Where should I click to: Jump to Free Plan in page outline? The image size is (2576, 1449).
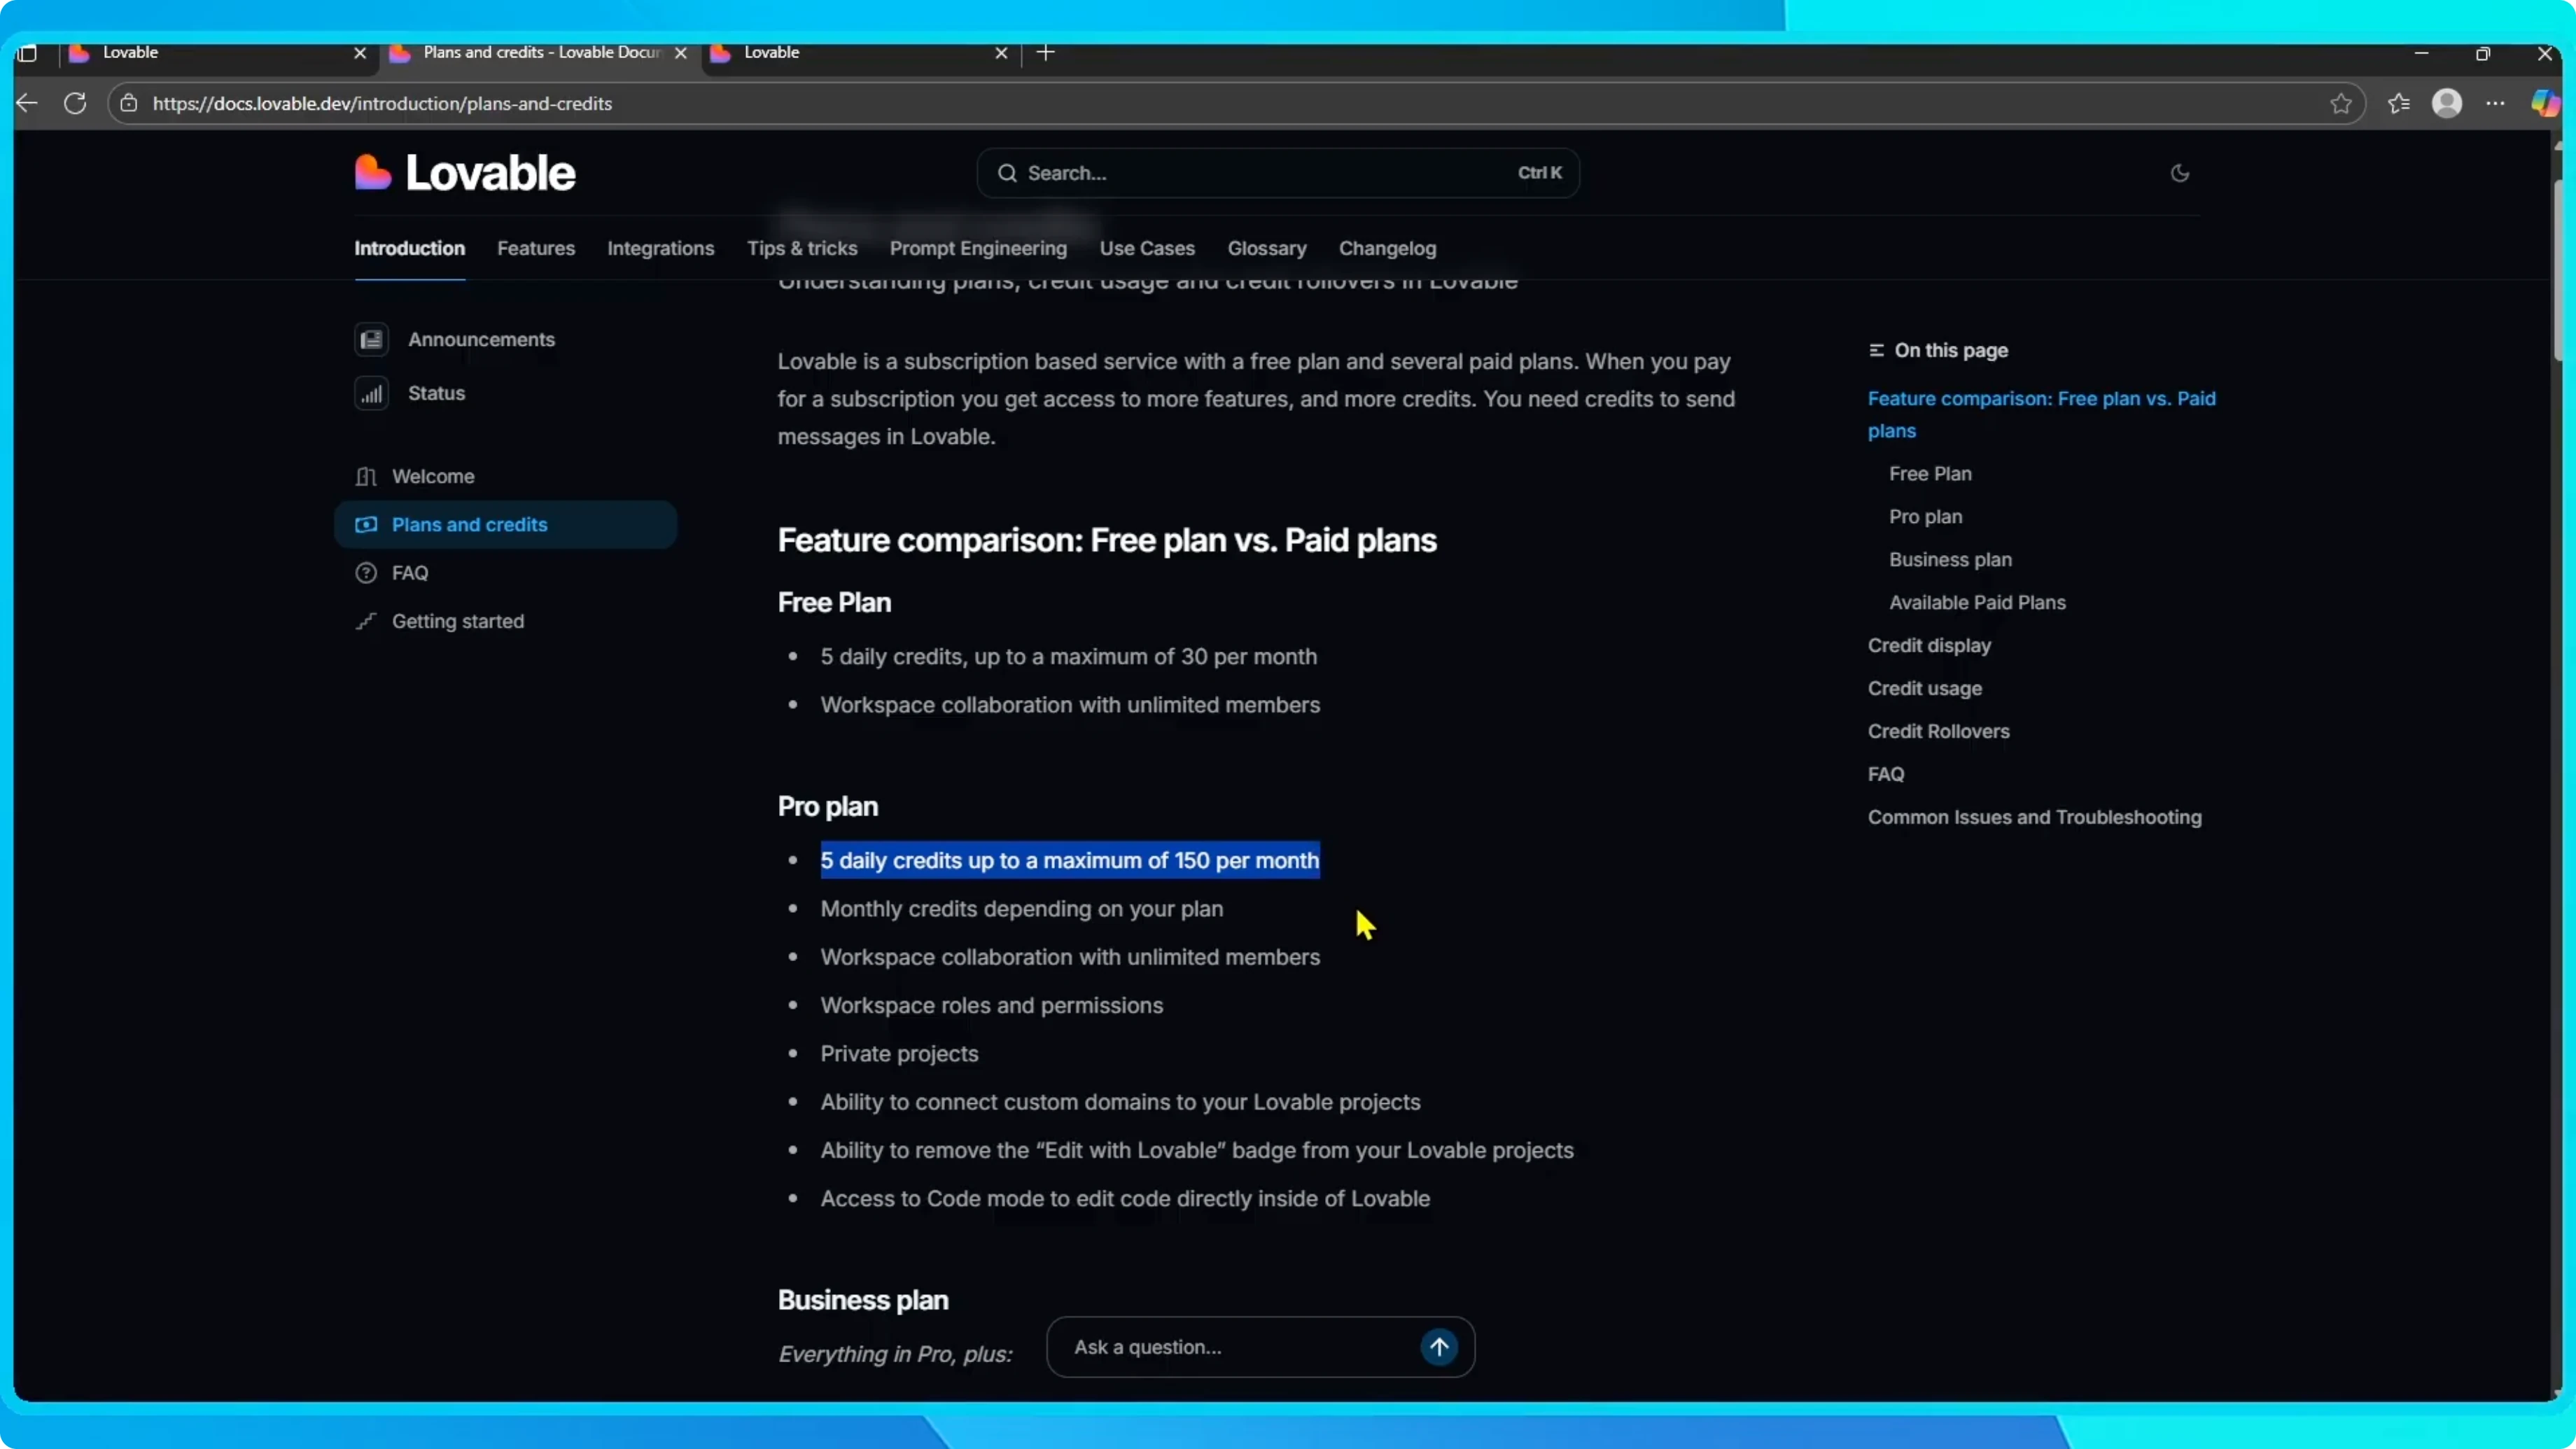1930,473
